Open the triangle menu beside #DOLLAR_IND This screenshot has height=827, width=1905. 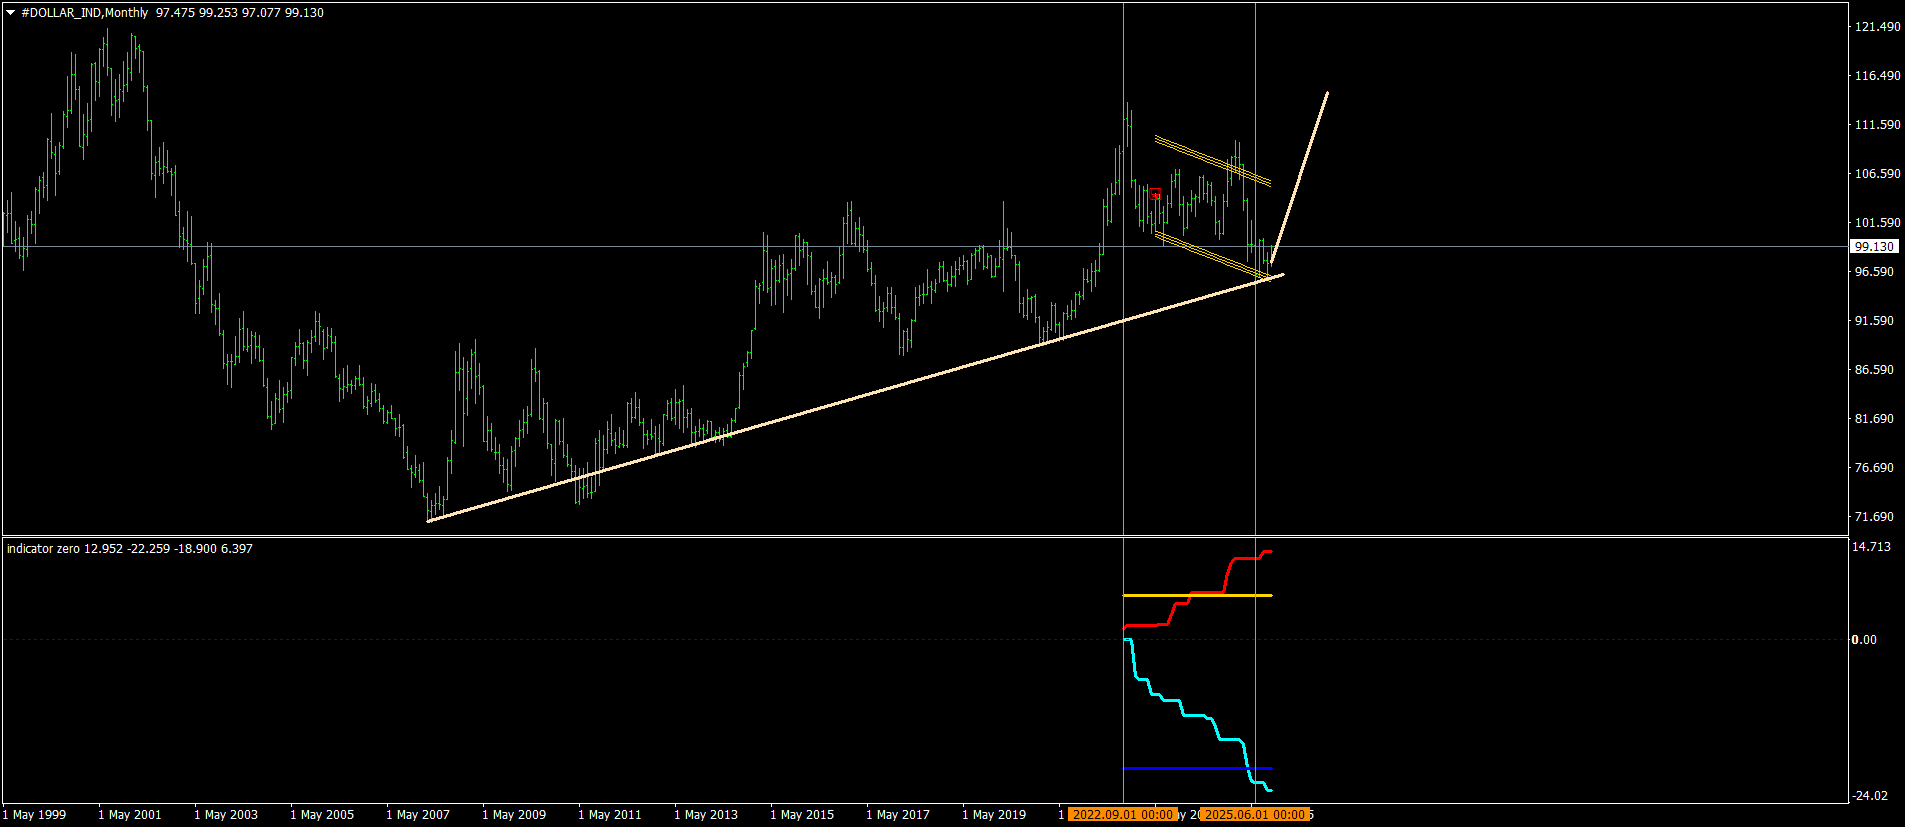tap(11, 13)
